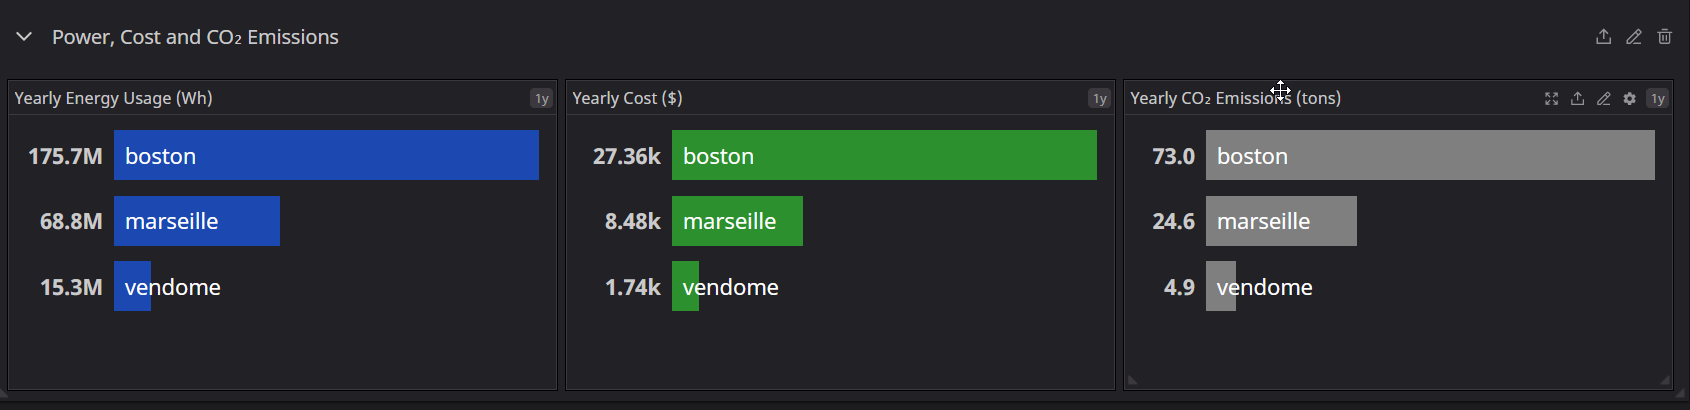The image size is (1690, 410).
Task: Edit the Yearly CO₂ Emissions widget
Action: [x=1603, y=98]
